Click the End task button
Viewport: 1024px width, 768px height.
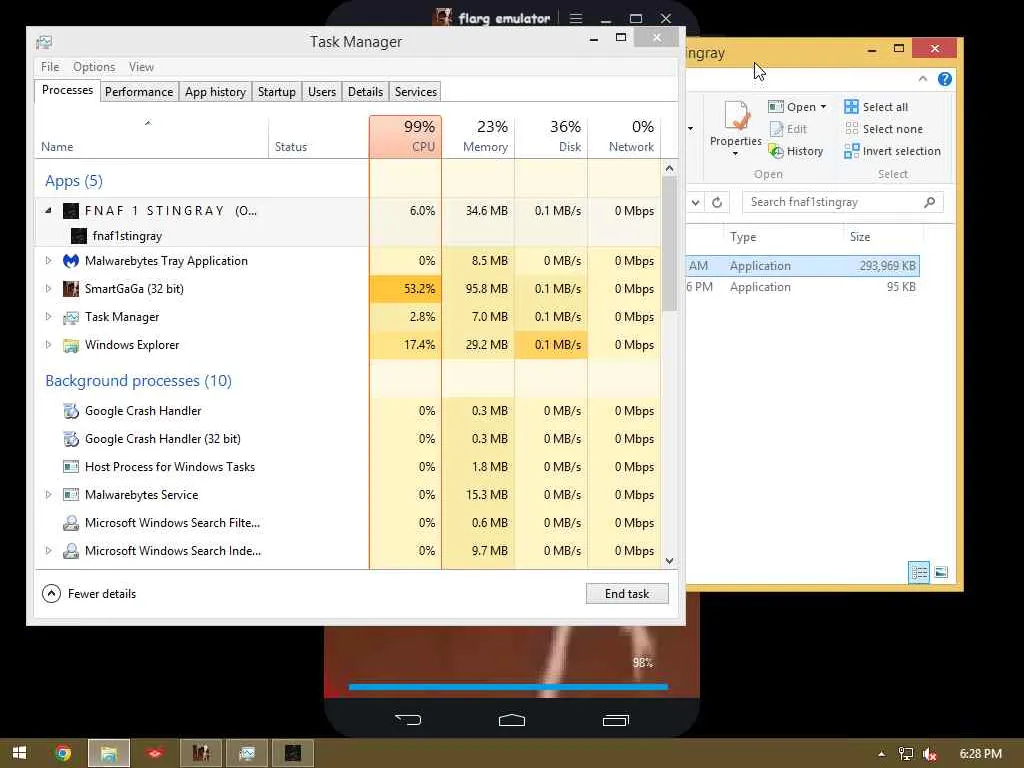click(x=627, y=594)
